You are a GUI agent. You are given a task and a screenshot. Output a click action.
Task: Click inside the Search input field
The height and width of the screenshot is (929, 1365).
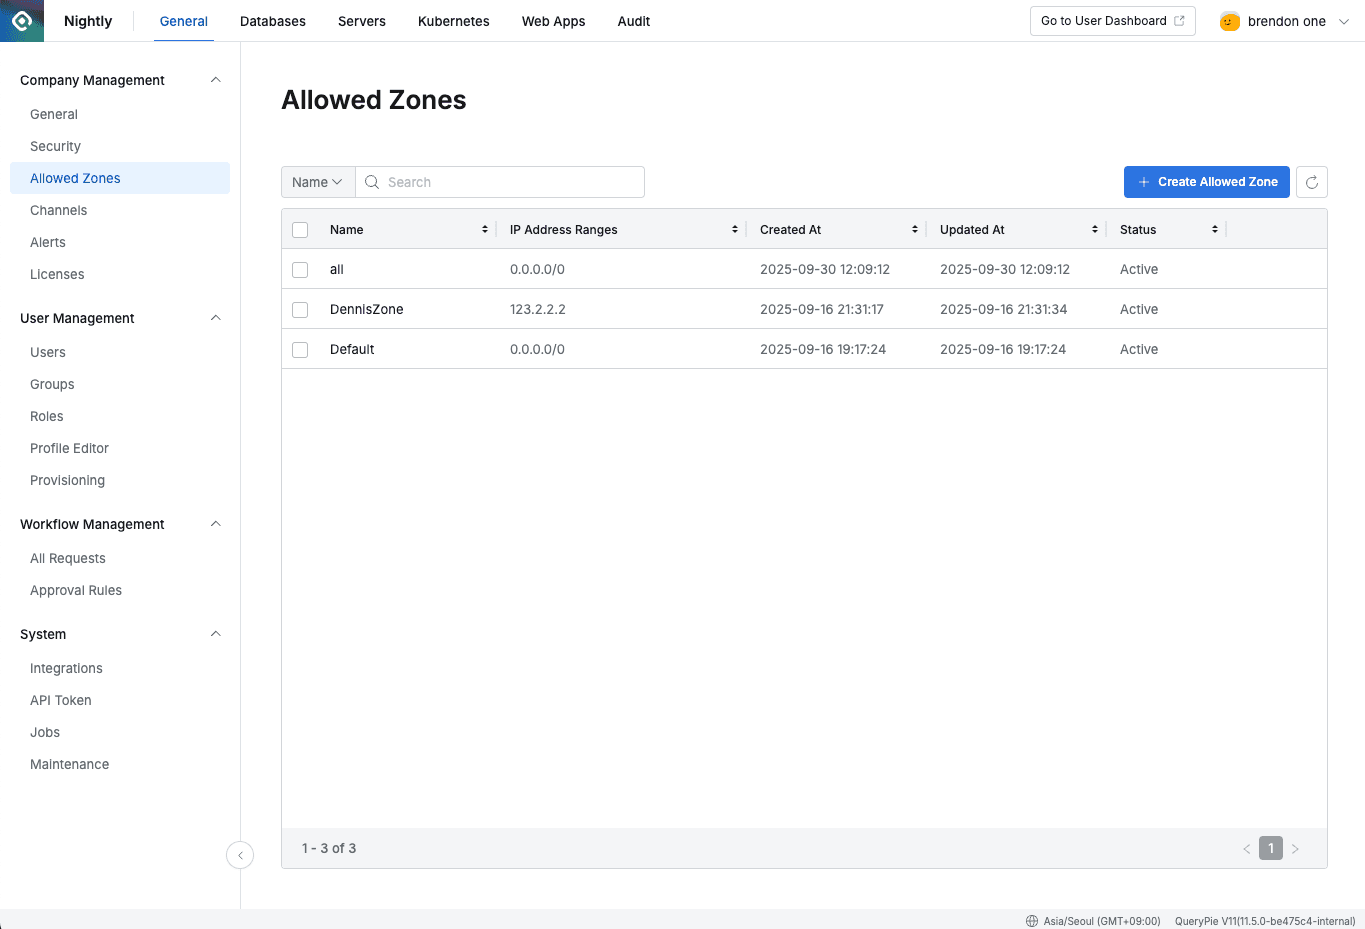pos(480,182)
